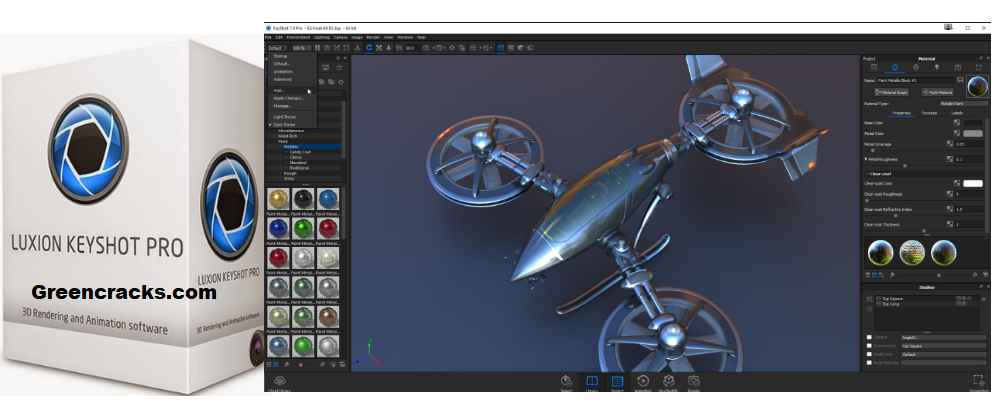Choose Apply Changes... in workspace menu
This screenshot has width=995, height=402.
click(289, 98)
